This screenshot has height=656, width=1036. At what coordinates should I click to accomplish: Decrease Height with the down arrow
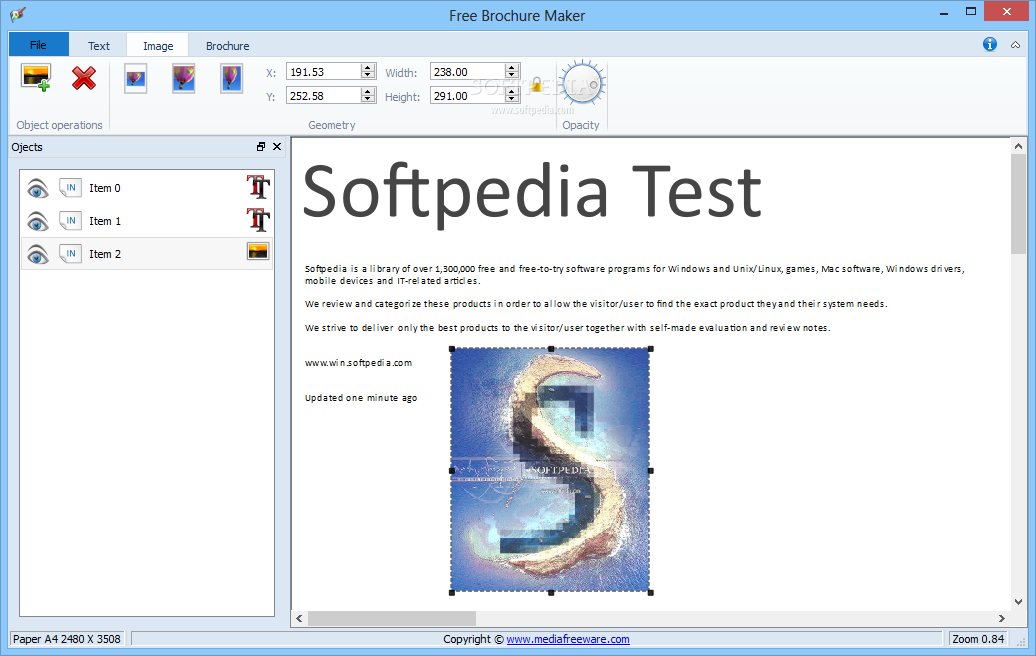[x=512, y=99]
